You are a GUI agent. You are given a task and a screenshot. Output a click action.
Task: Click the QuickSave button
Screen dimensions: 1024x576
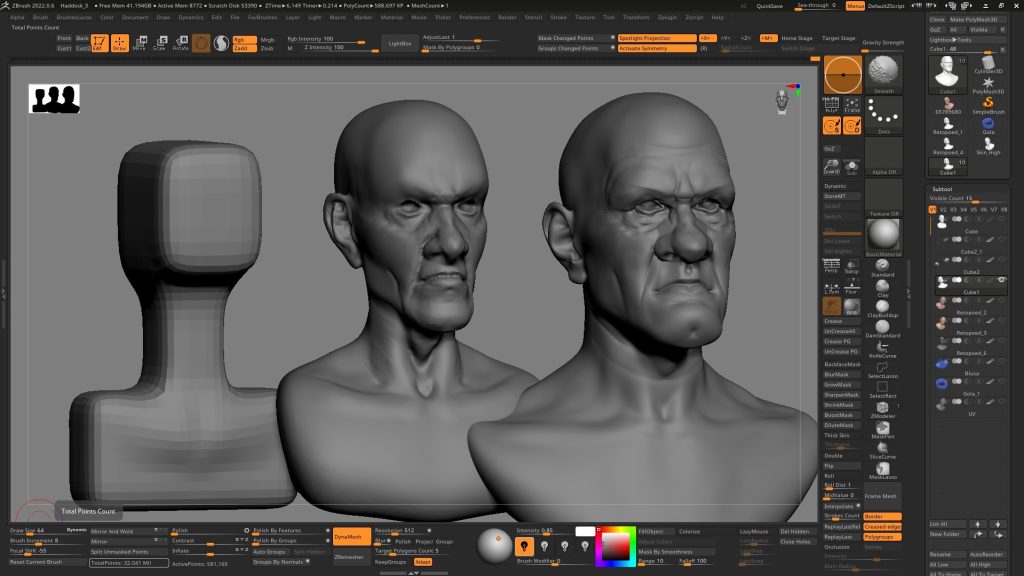tap(769, 6)
